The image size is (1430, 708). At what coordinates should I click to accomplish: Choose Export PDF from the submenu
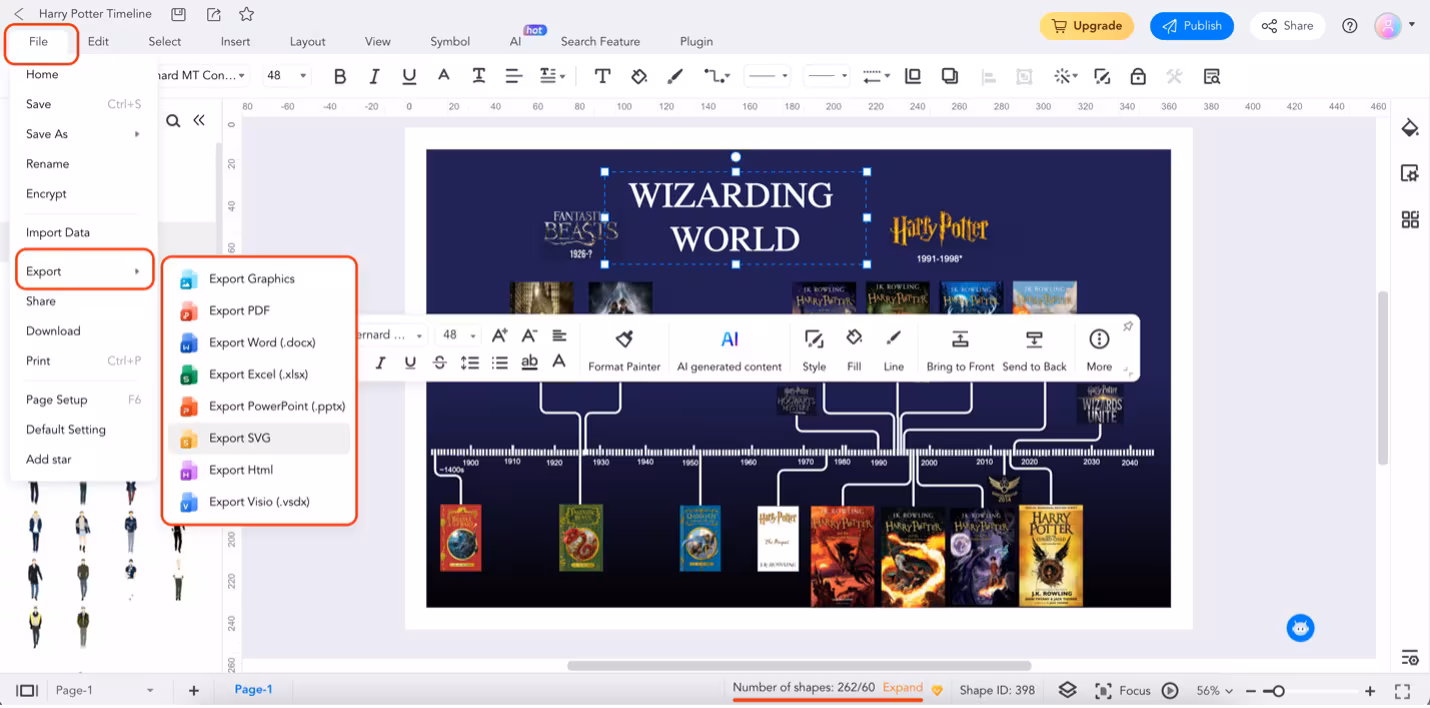click(x=260, y=311)
